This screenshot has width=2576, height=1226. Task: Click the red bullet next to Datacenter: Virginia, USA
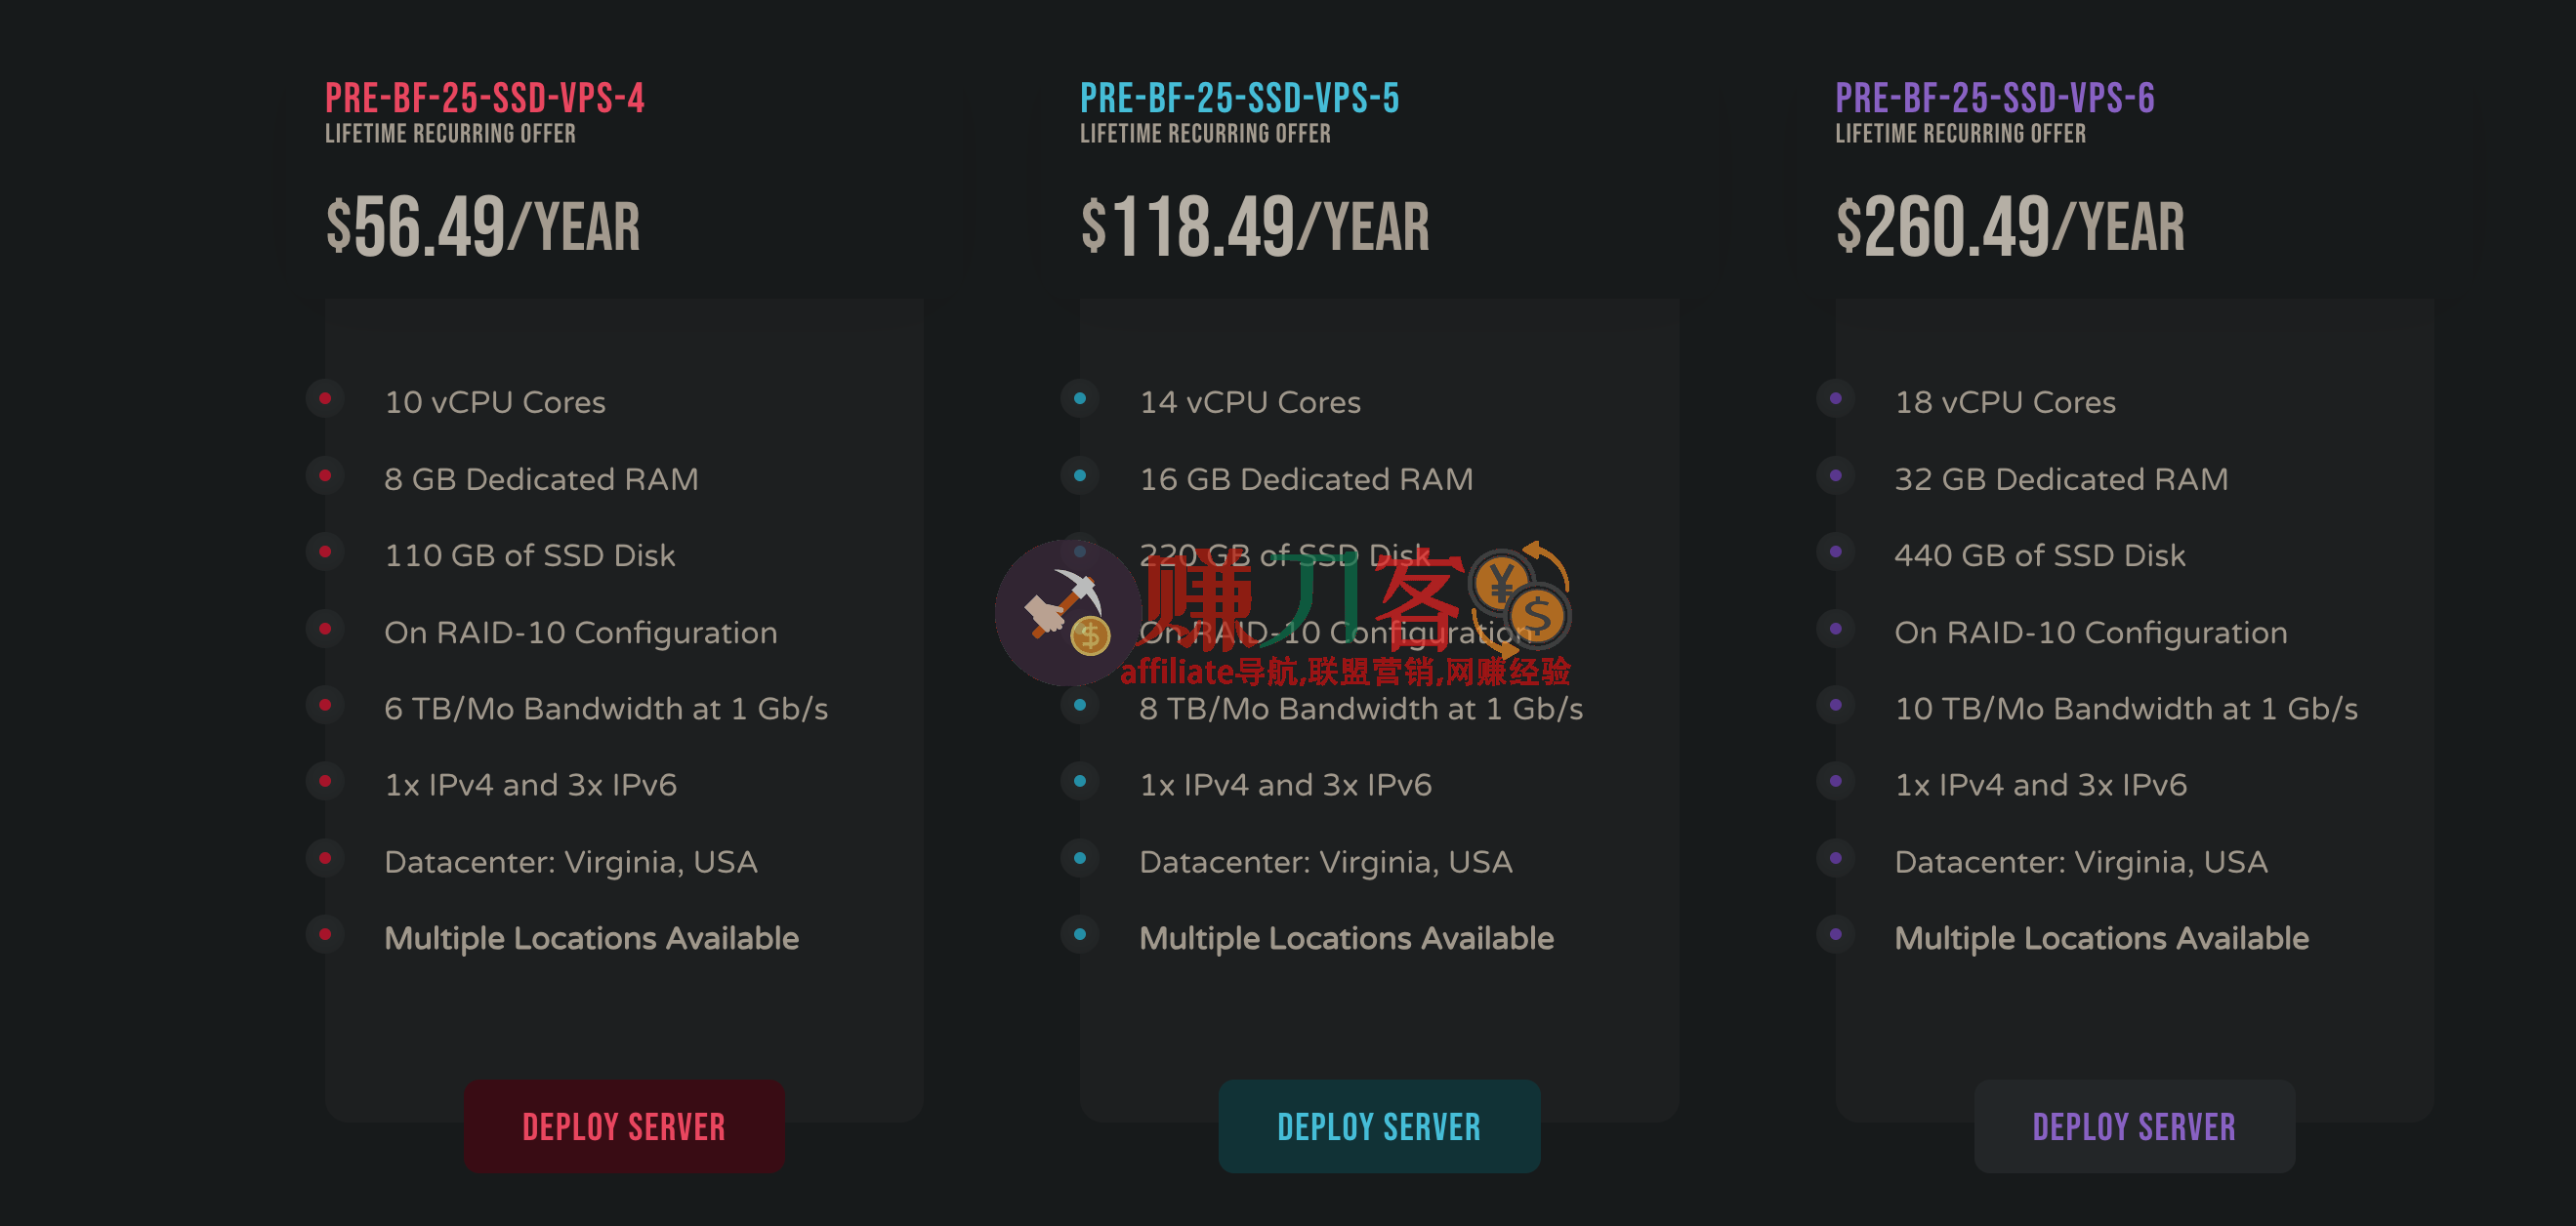pyautogui.click(x=325, y=859)
